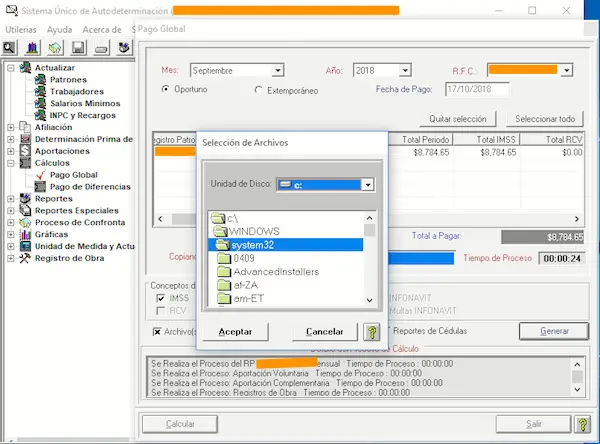Click the help icon beside Salir

pos(582,424)
